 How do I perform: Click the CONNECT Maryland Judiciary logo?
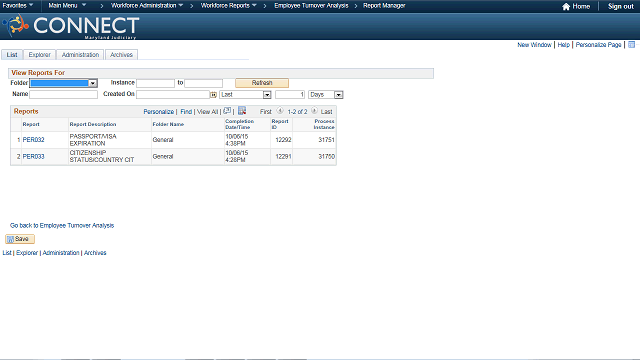pos(71,26)
